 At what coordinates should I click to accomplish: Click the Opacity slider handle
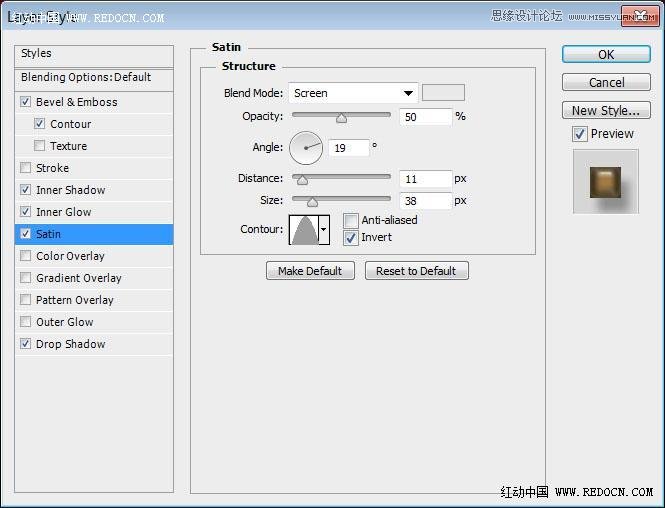point(341,118)
